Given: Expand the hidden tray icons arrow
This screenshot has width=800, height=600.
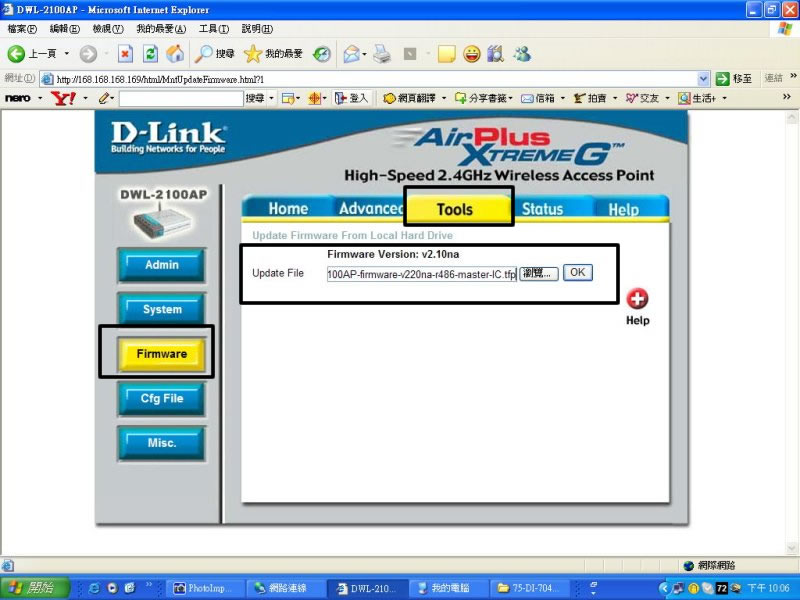Looking at the screenshot, I should [663, 588].
